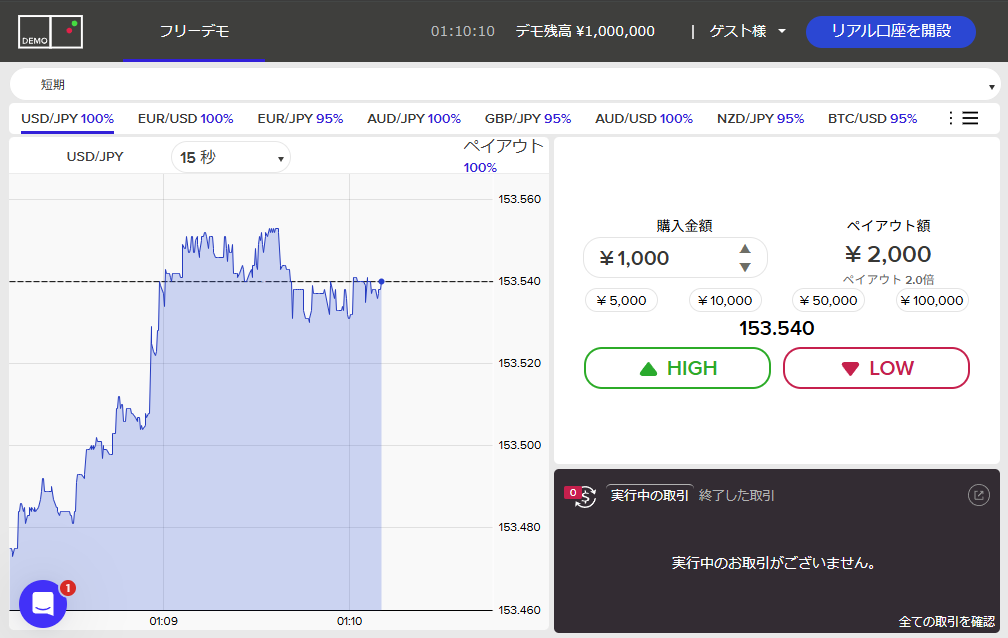Expand the 15 秒 duration dropdown
Screen dimensions: 1008x638
pyautogui.click(x=231, y=157)
